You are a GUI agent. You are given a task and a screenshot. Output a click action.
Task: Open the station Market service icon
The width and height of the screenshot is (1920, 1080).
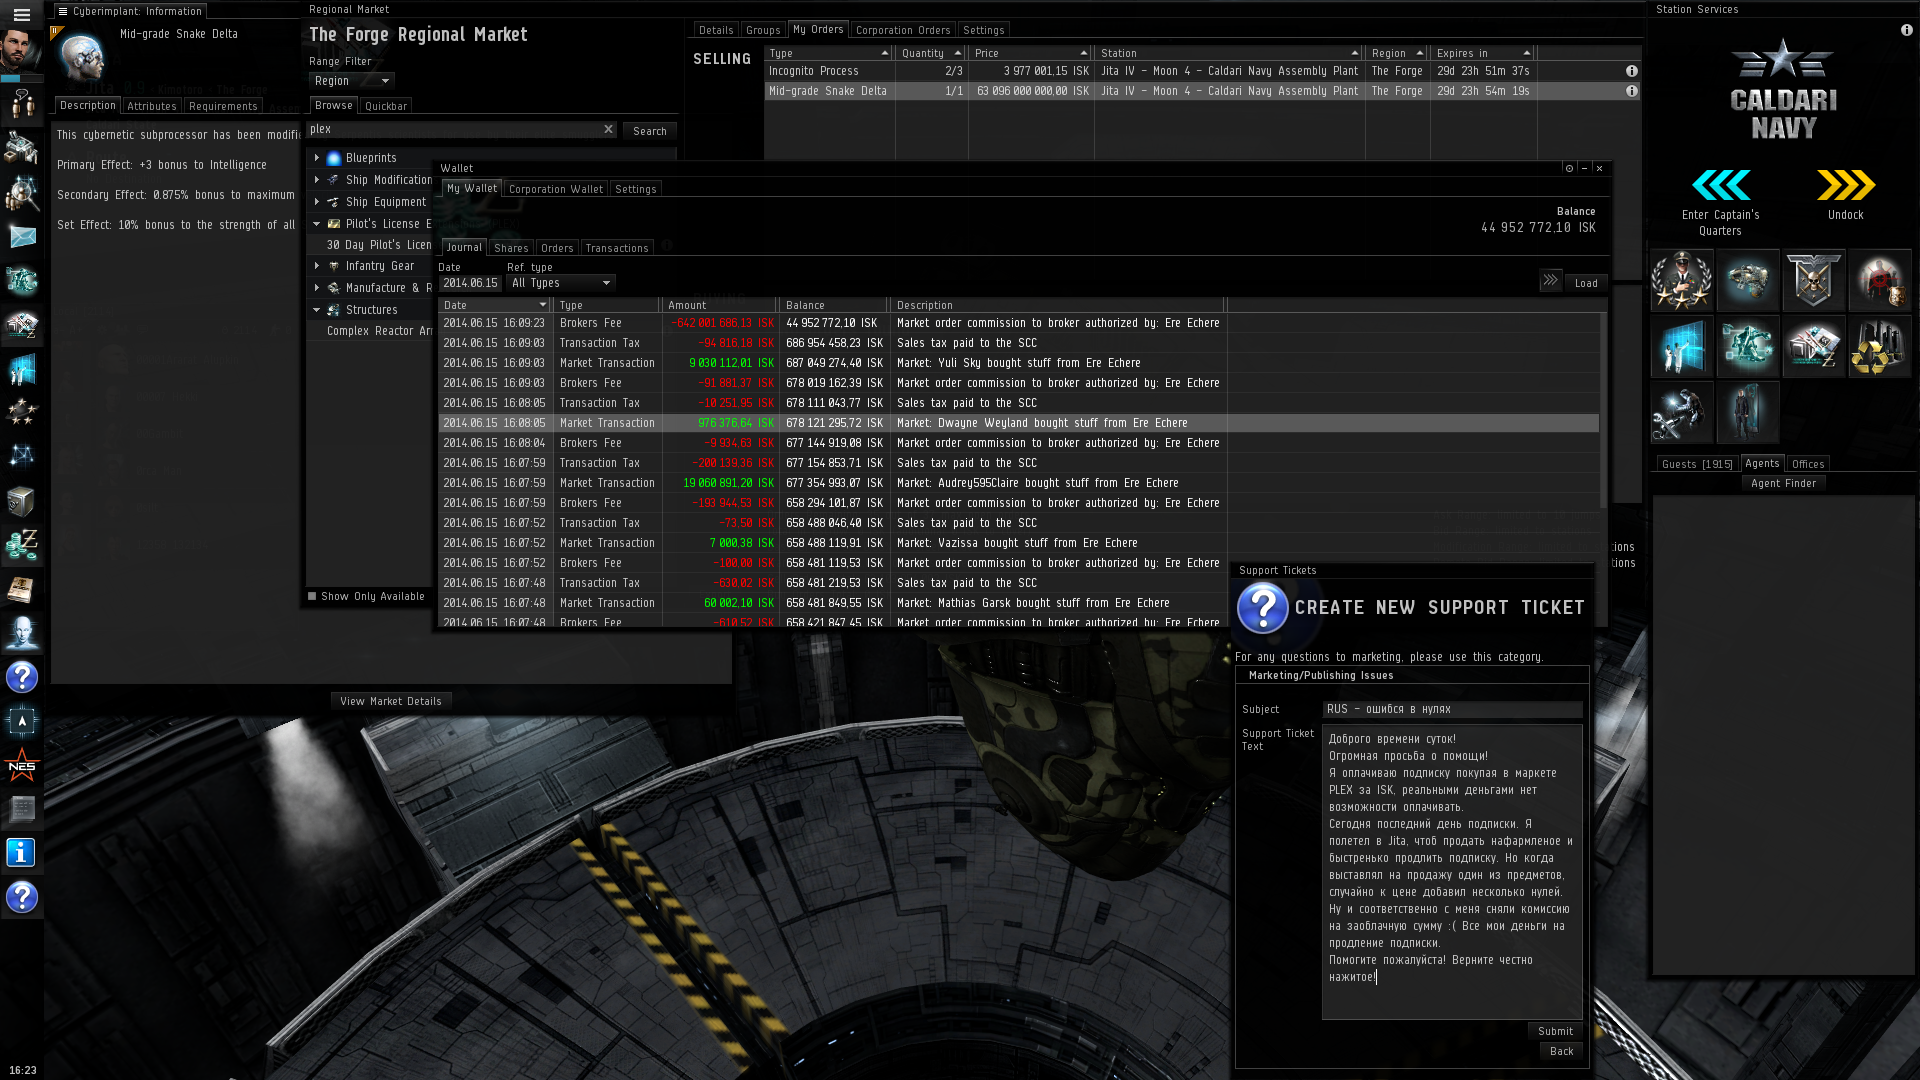tap(1814, 346)
